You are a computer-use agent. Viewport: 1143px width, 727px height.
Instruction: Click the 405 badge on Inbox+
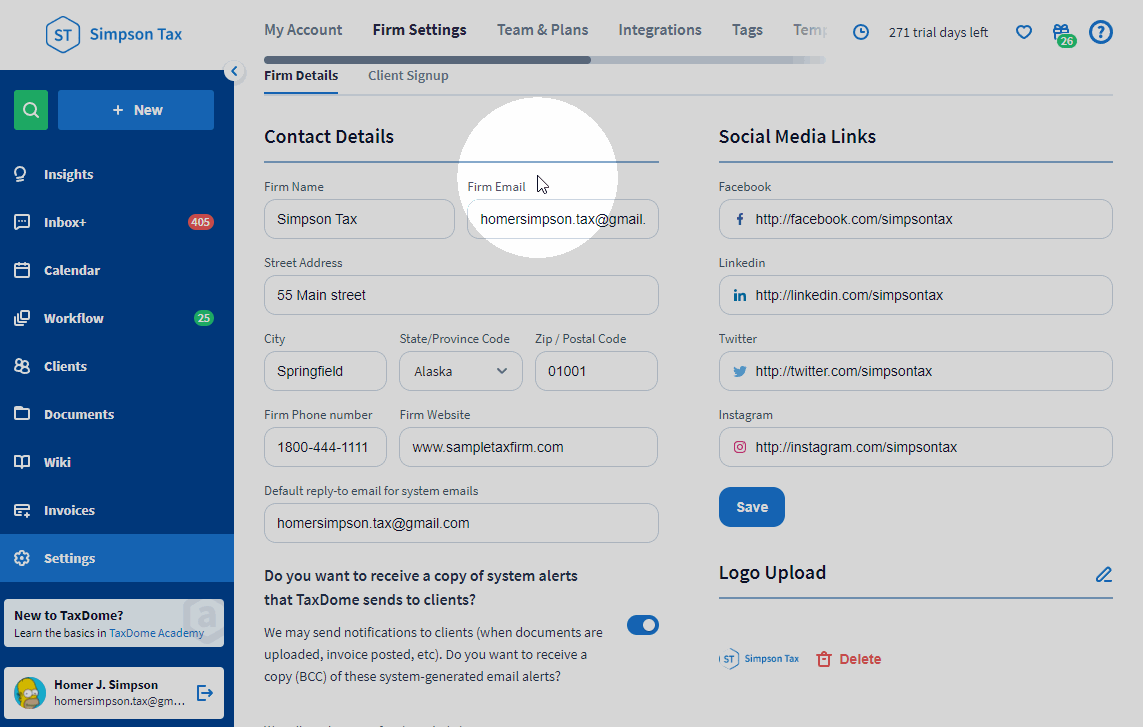coord(200,222)
